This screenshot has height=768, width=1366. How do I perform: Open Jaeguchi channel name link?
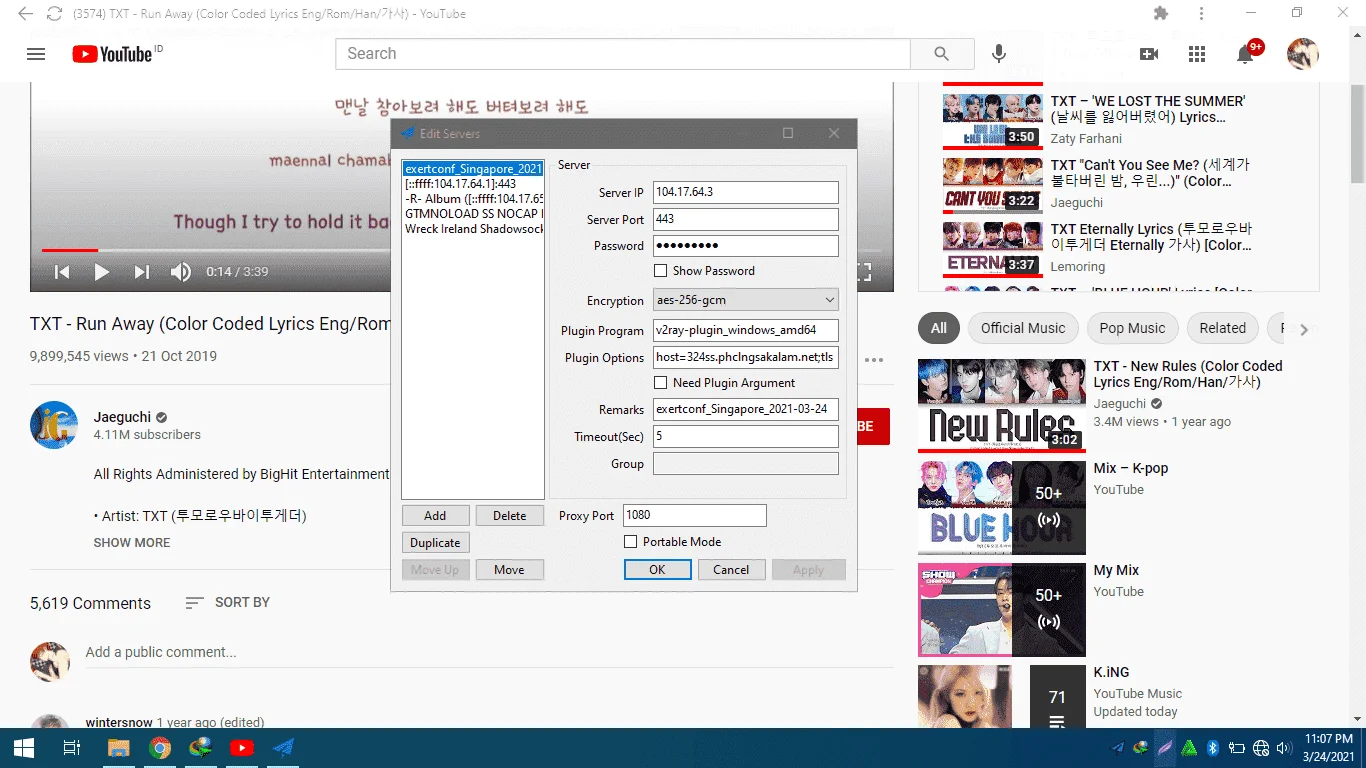coord(122,417)
